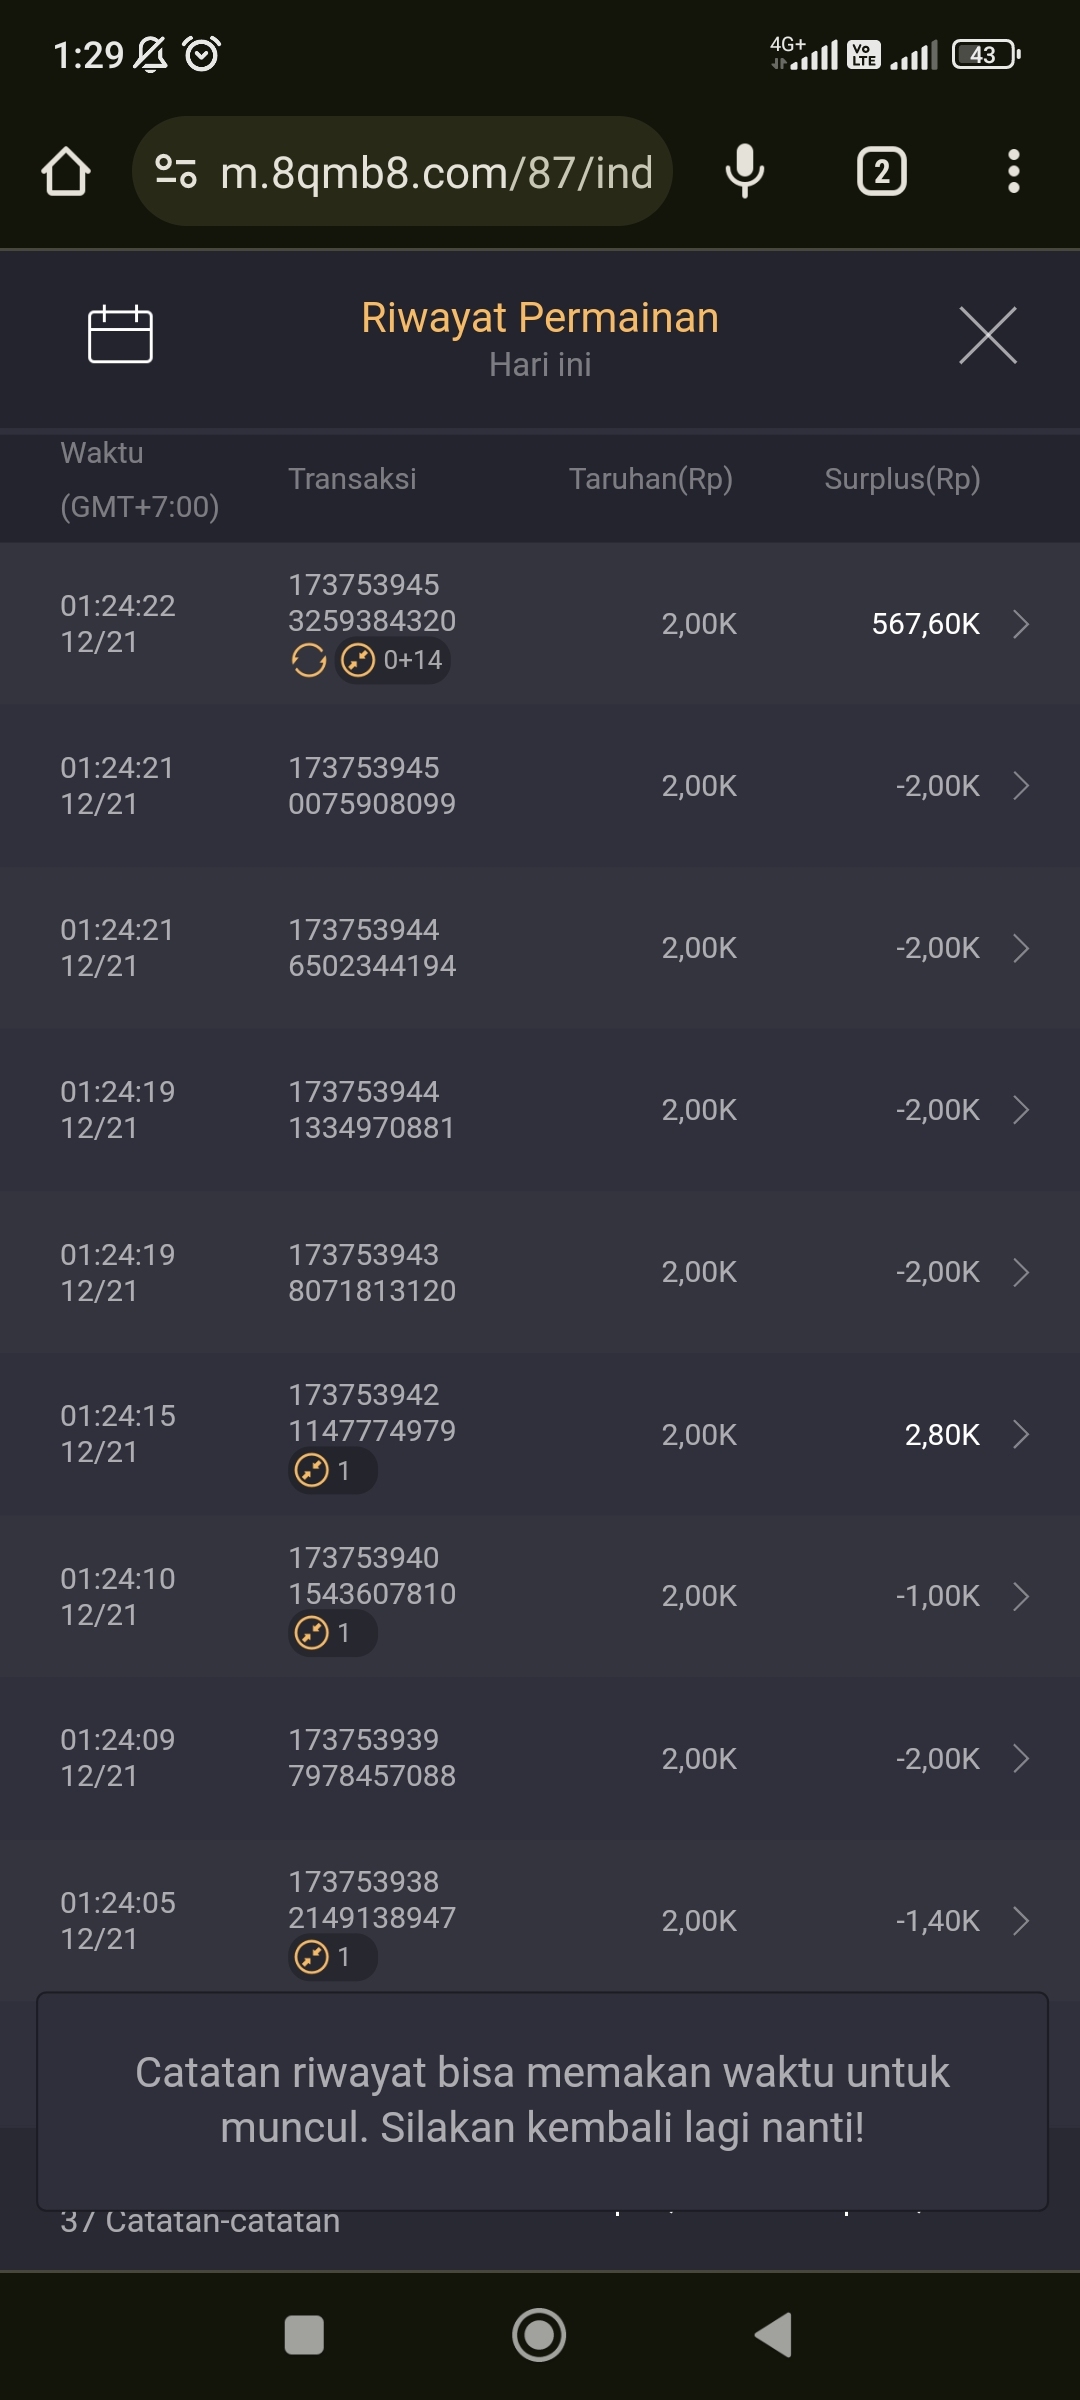
Task: Close the Riwayat Permainan panel
Action: [987, 335]
